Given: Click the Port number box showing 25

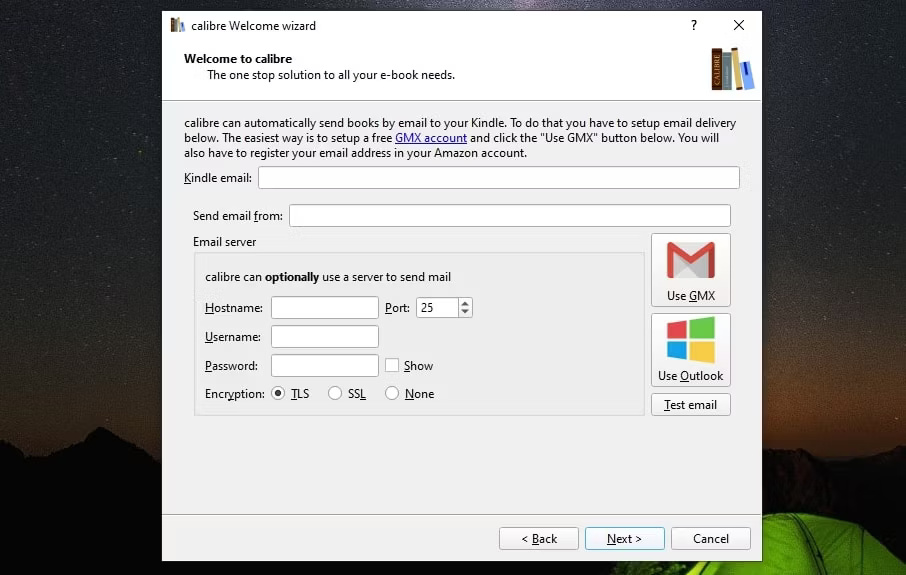Looking at the screenshot, I should pos(437,307).
